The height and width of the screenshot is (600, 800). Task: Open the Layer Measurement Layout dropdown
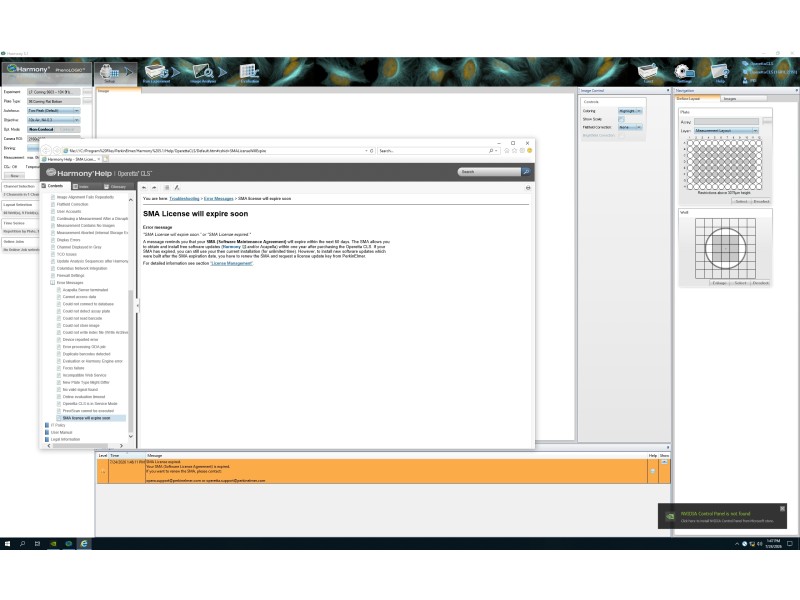click(726, 131)
